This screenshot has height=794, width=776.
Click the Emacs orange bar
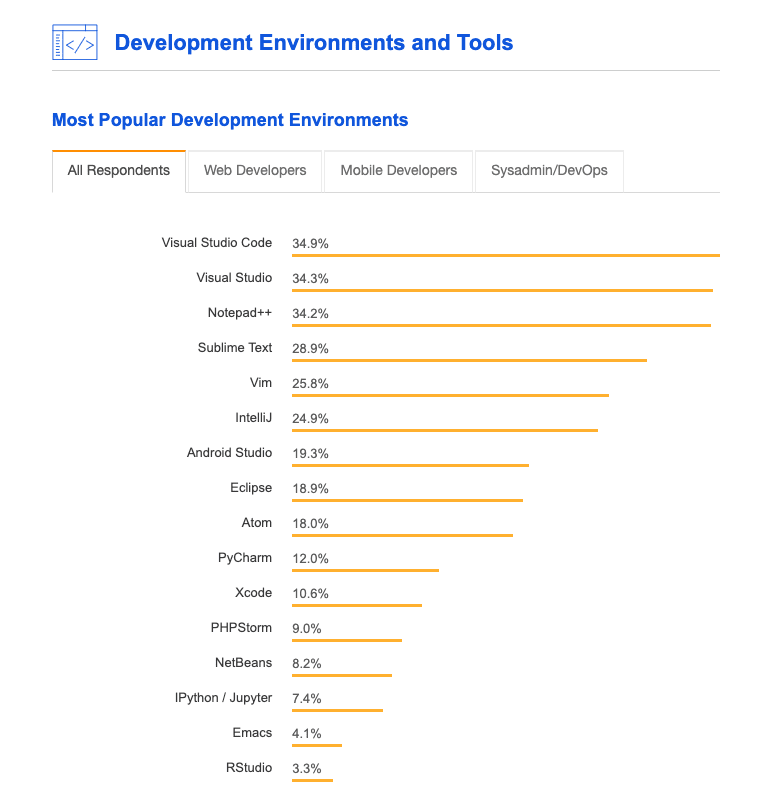pos(317,745)
